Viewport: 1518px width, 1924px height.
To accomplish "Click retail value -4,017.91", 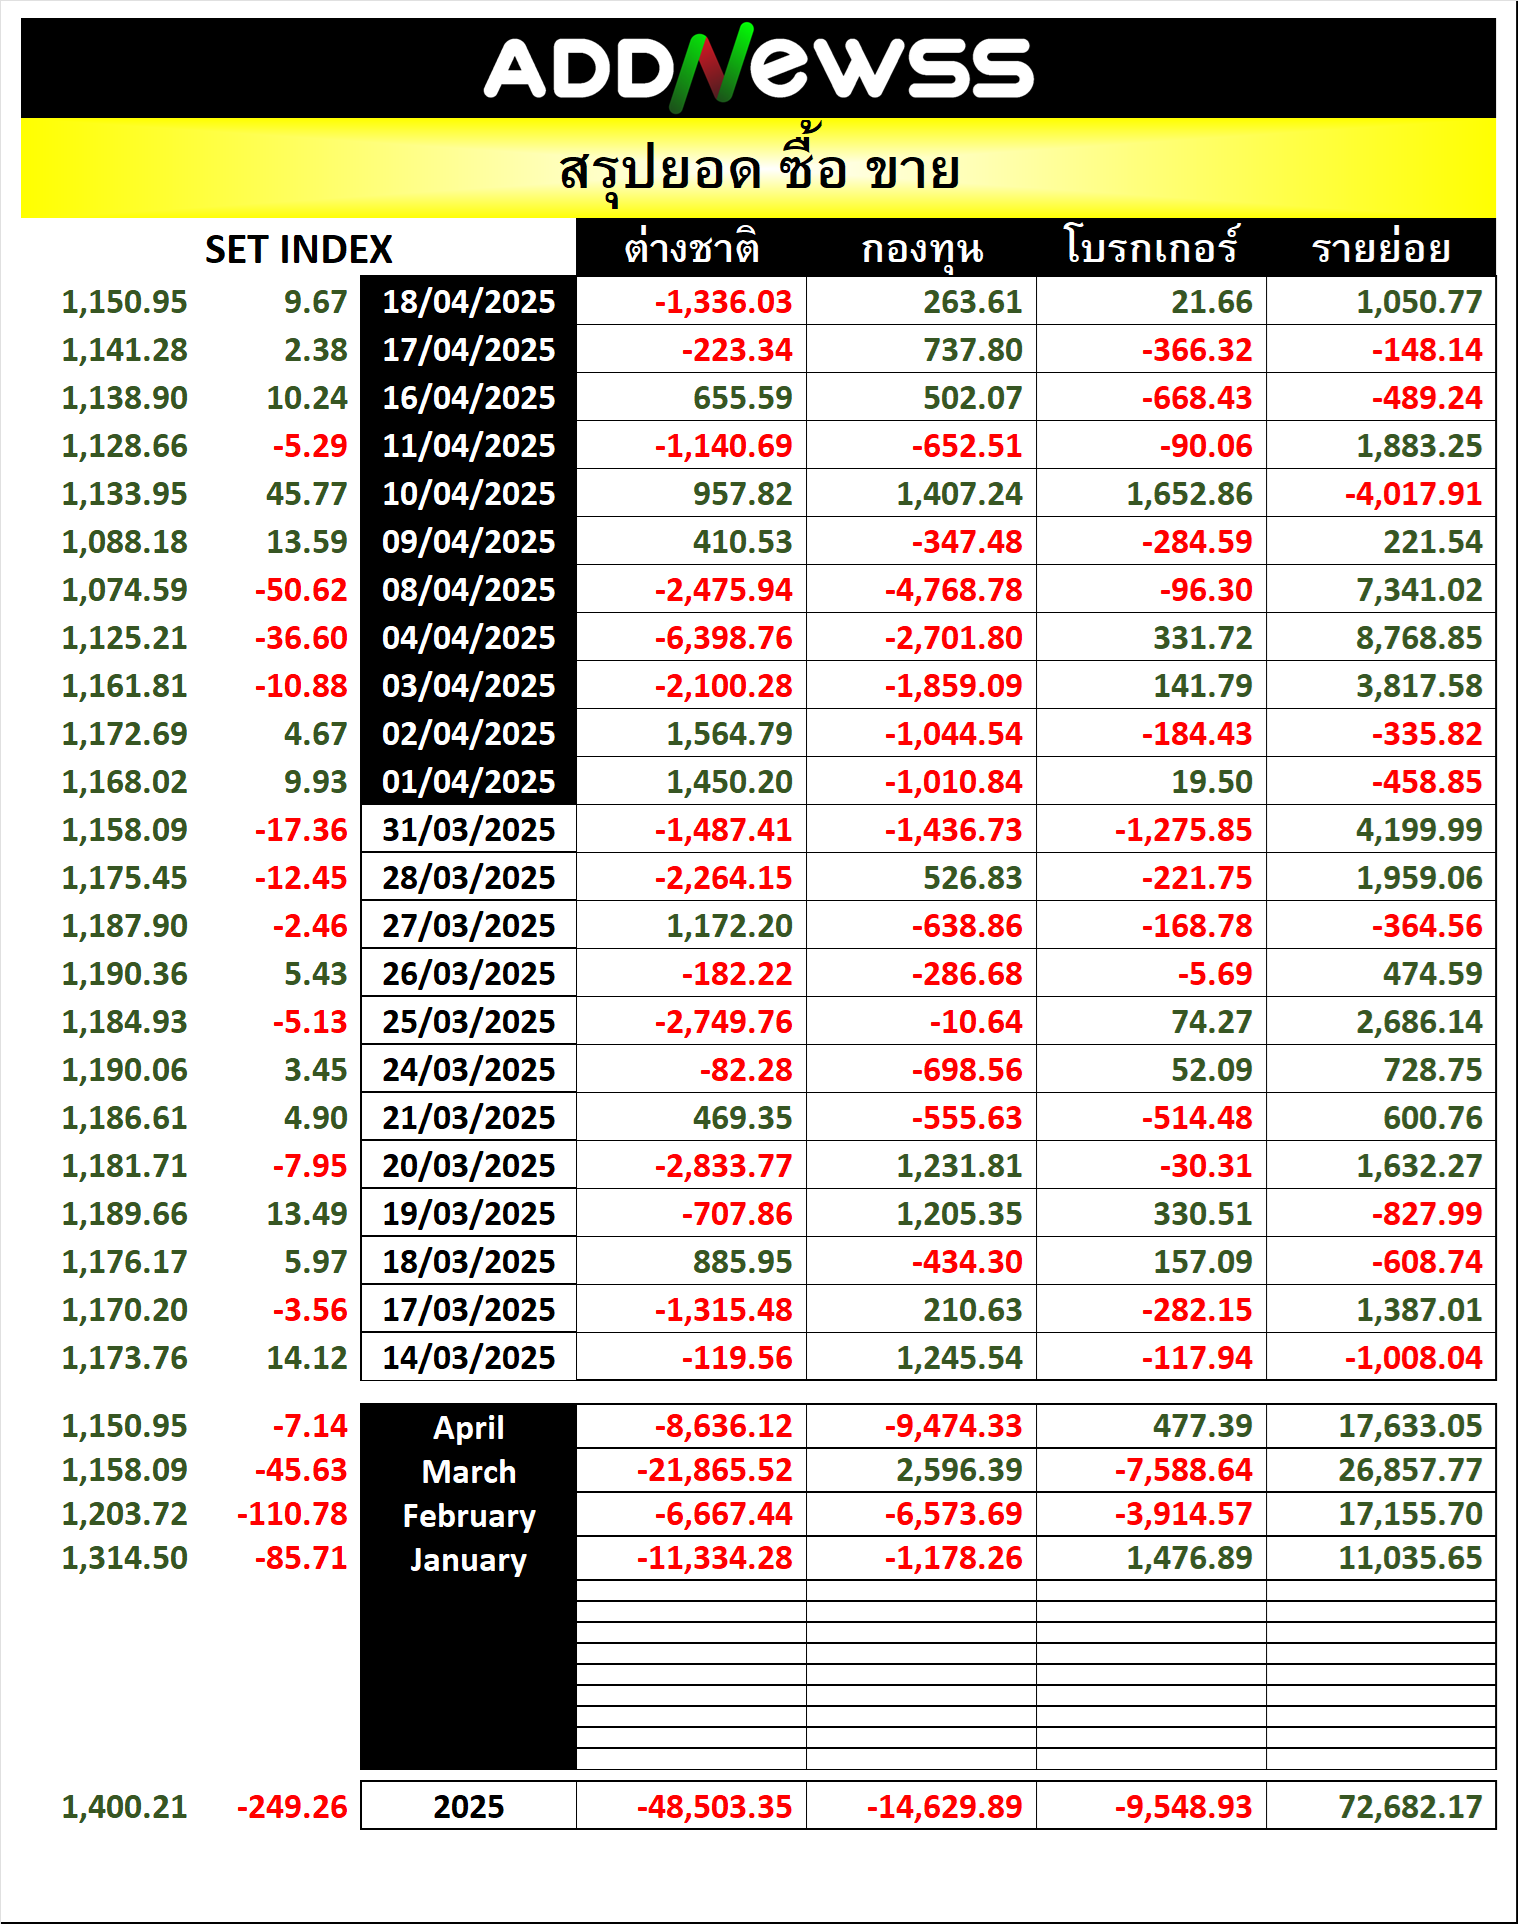I will click(1413, 493).
